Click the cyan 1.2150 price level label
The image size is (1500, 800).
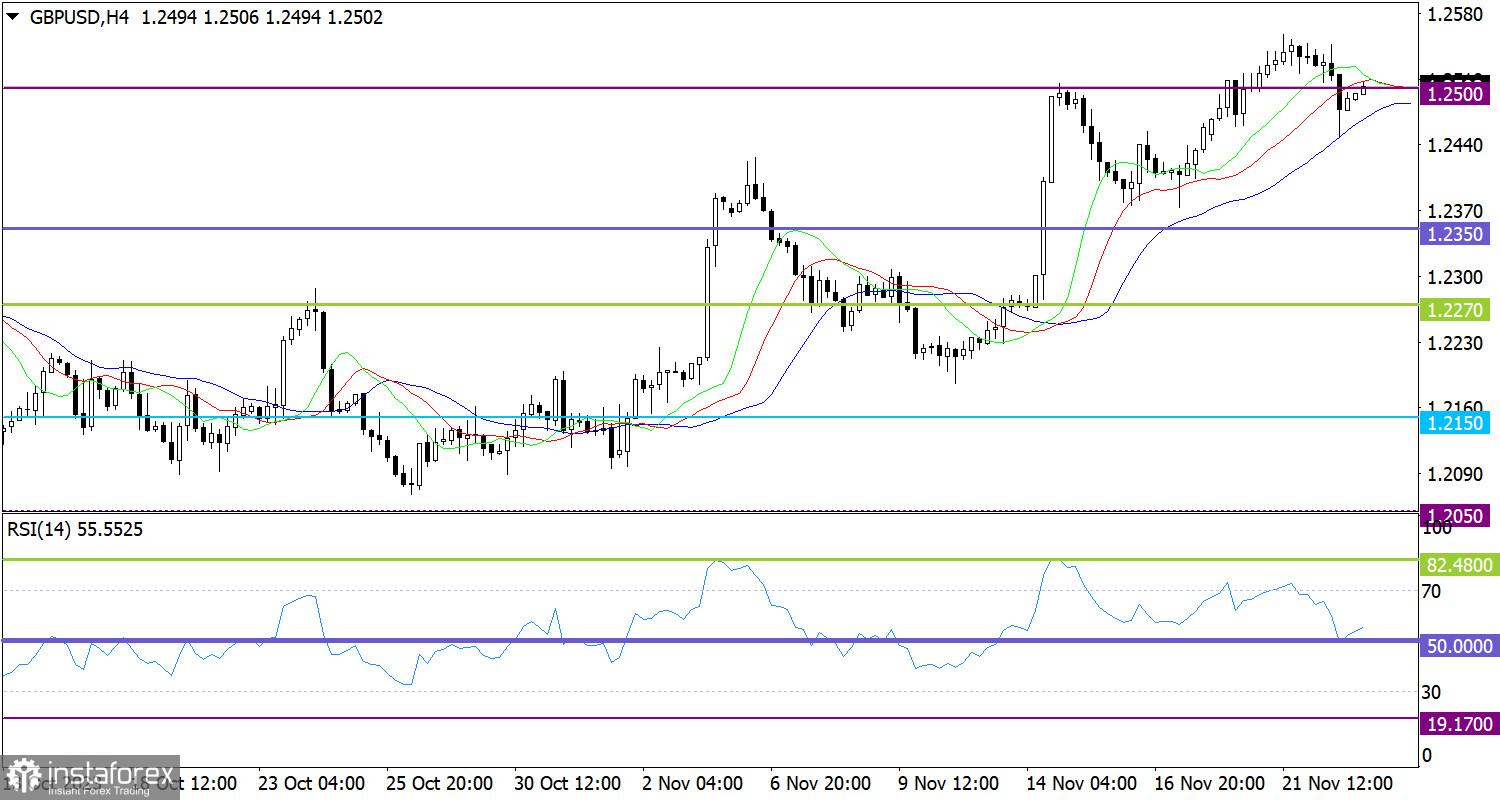[x=1457, y=424]
